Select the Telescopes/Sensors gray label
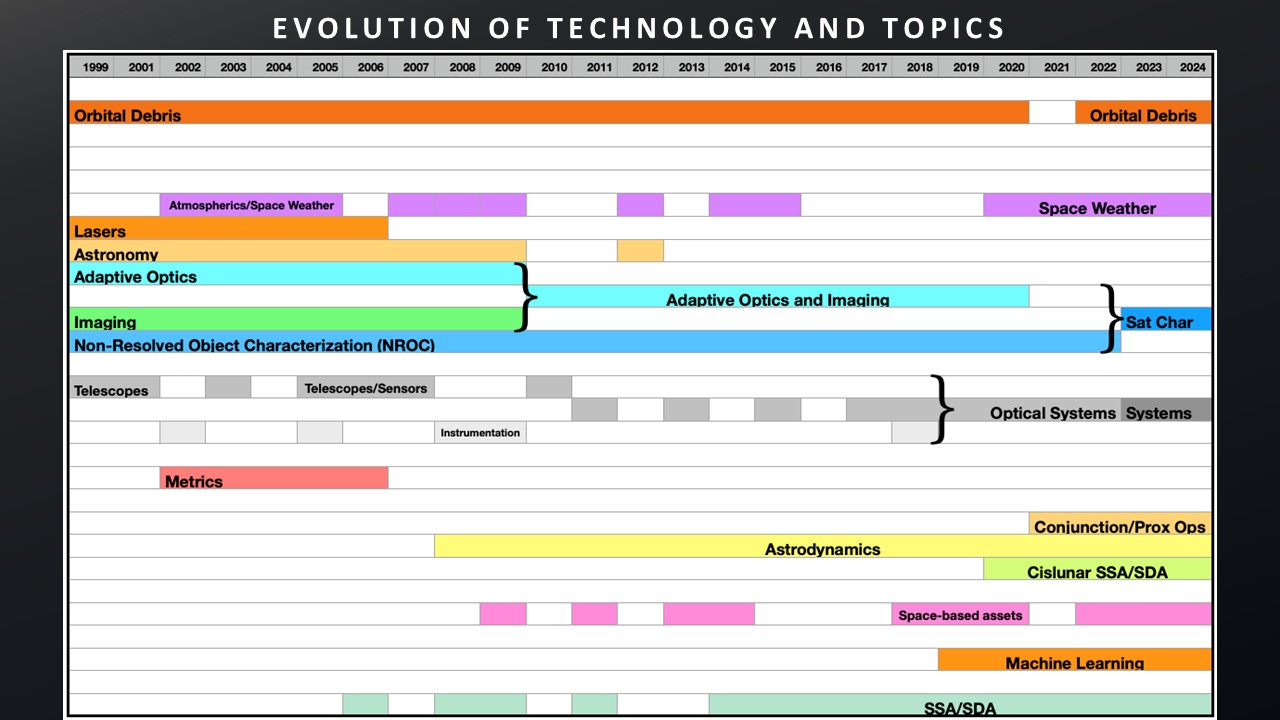1280x720 pixels. click(x=366, y=388)
